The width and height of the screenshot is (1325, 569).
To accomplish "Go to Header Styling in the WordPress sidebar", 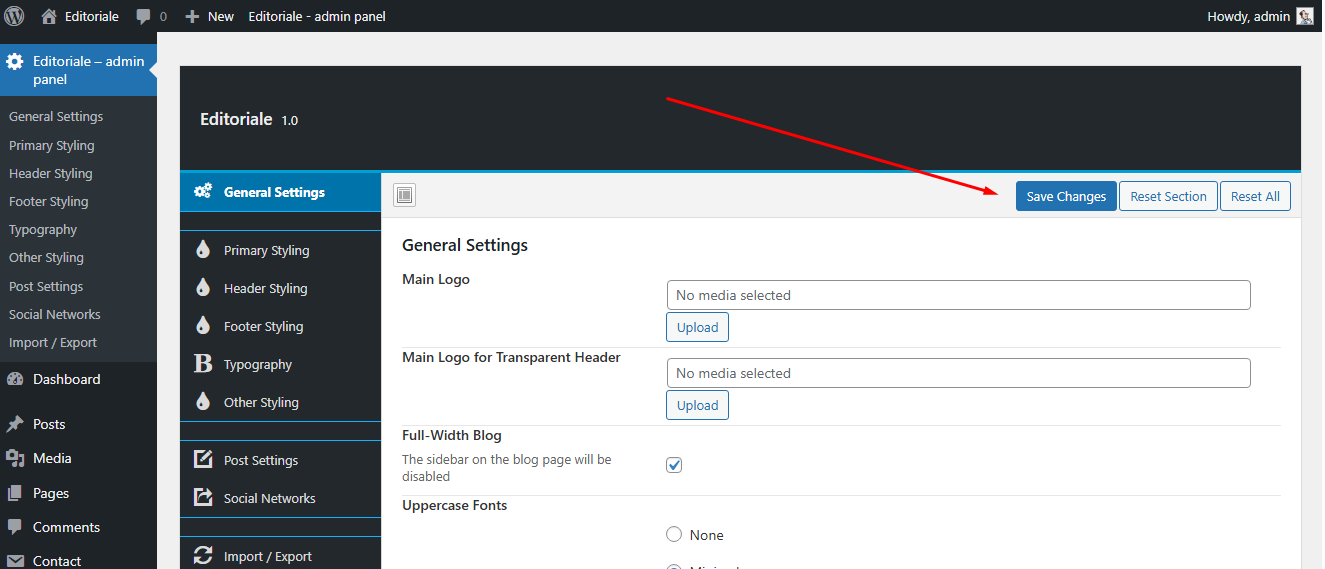I will point(50,173).
